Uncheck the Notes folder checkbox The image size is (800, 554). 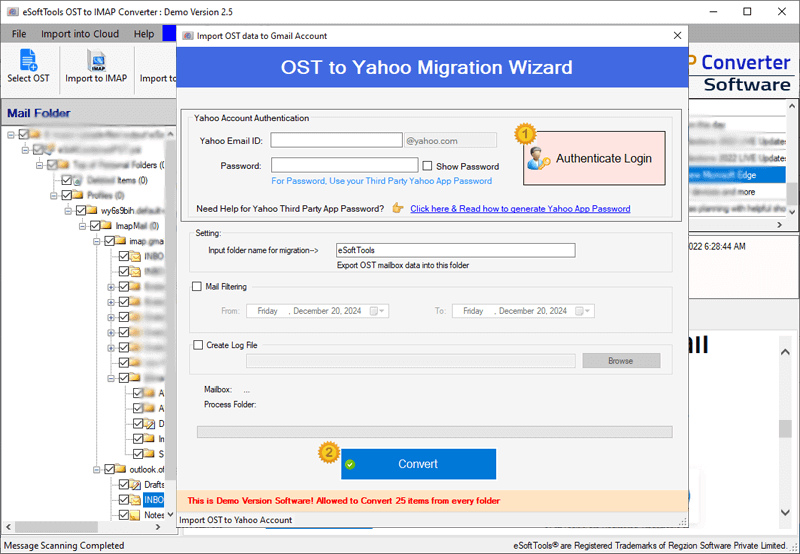[x=123, y=515]
